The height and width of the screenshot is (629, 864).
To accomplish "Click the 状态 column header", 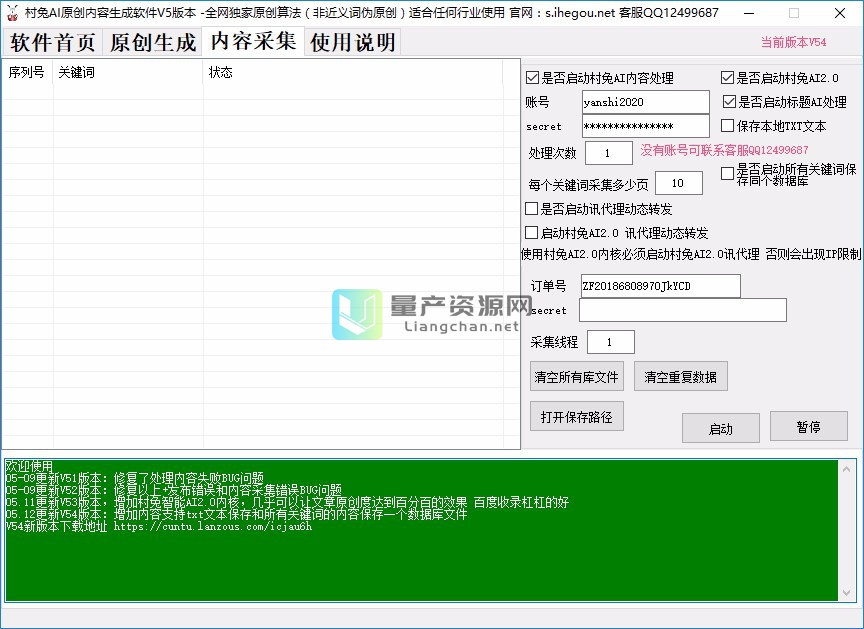I will click(x=353, y=72).
